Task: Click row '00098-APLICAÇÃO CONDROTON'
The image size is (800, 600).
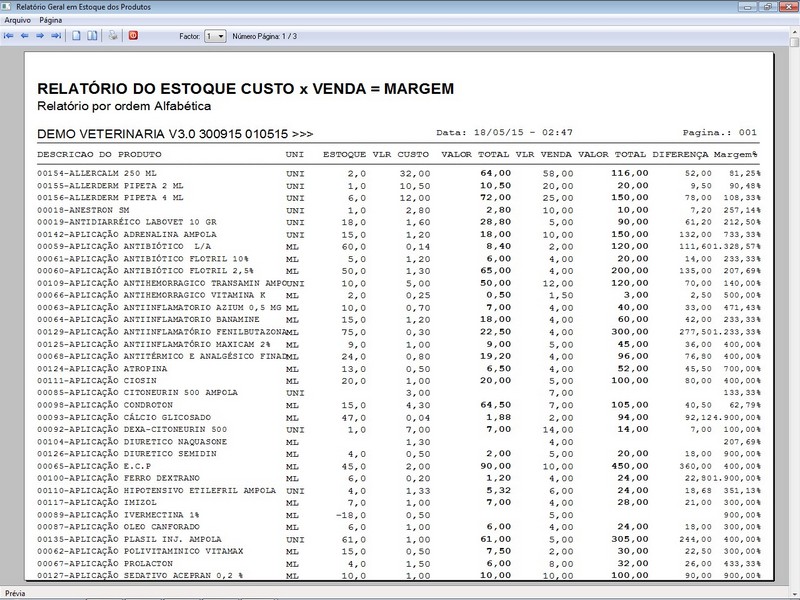Action: point(398,405)
